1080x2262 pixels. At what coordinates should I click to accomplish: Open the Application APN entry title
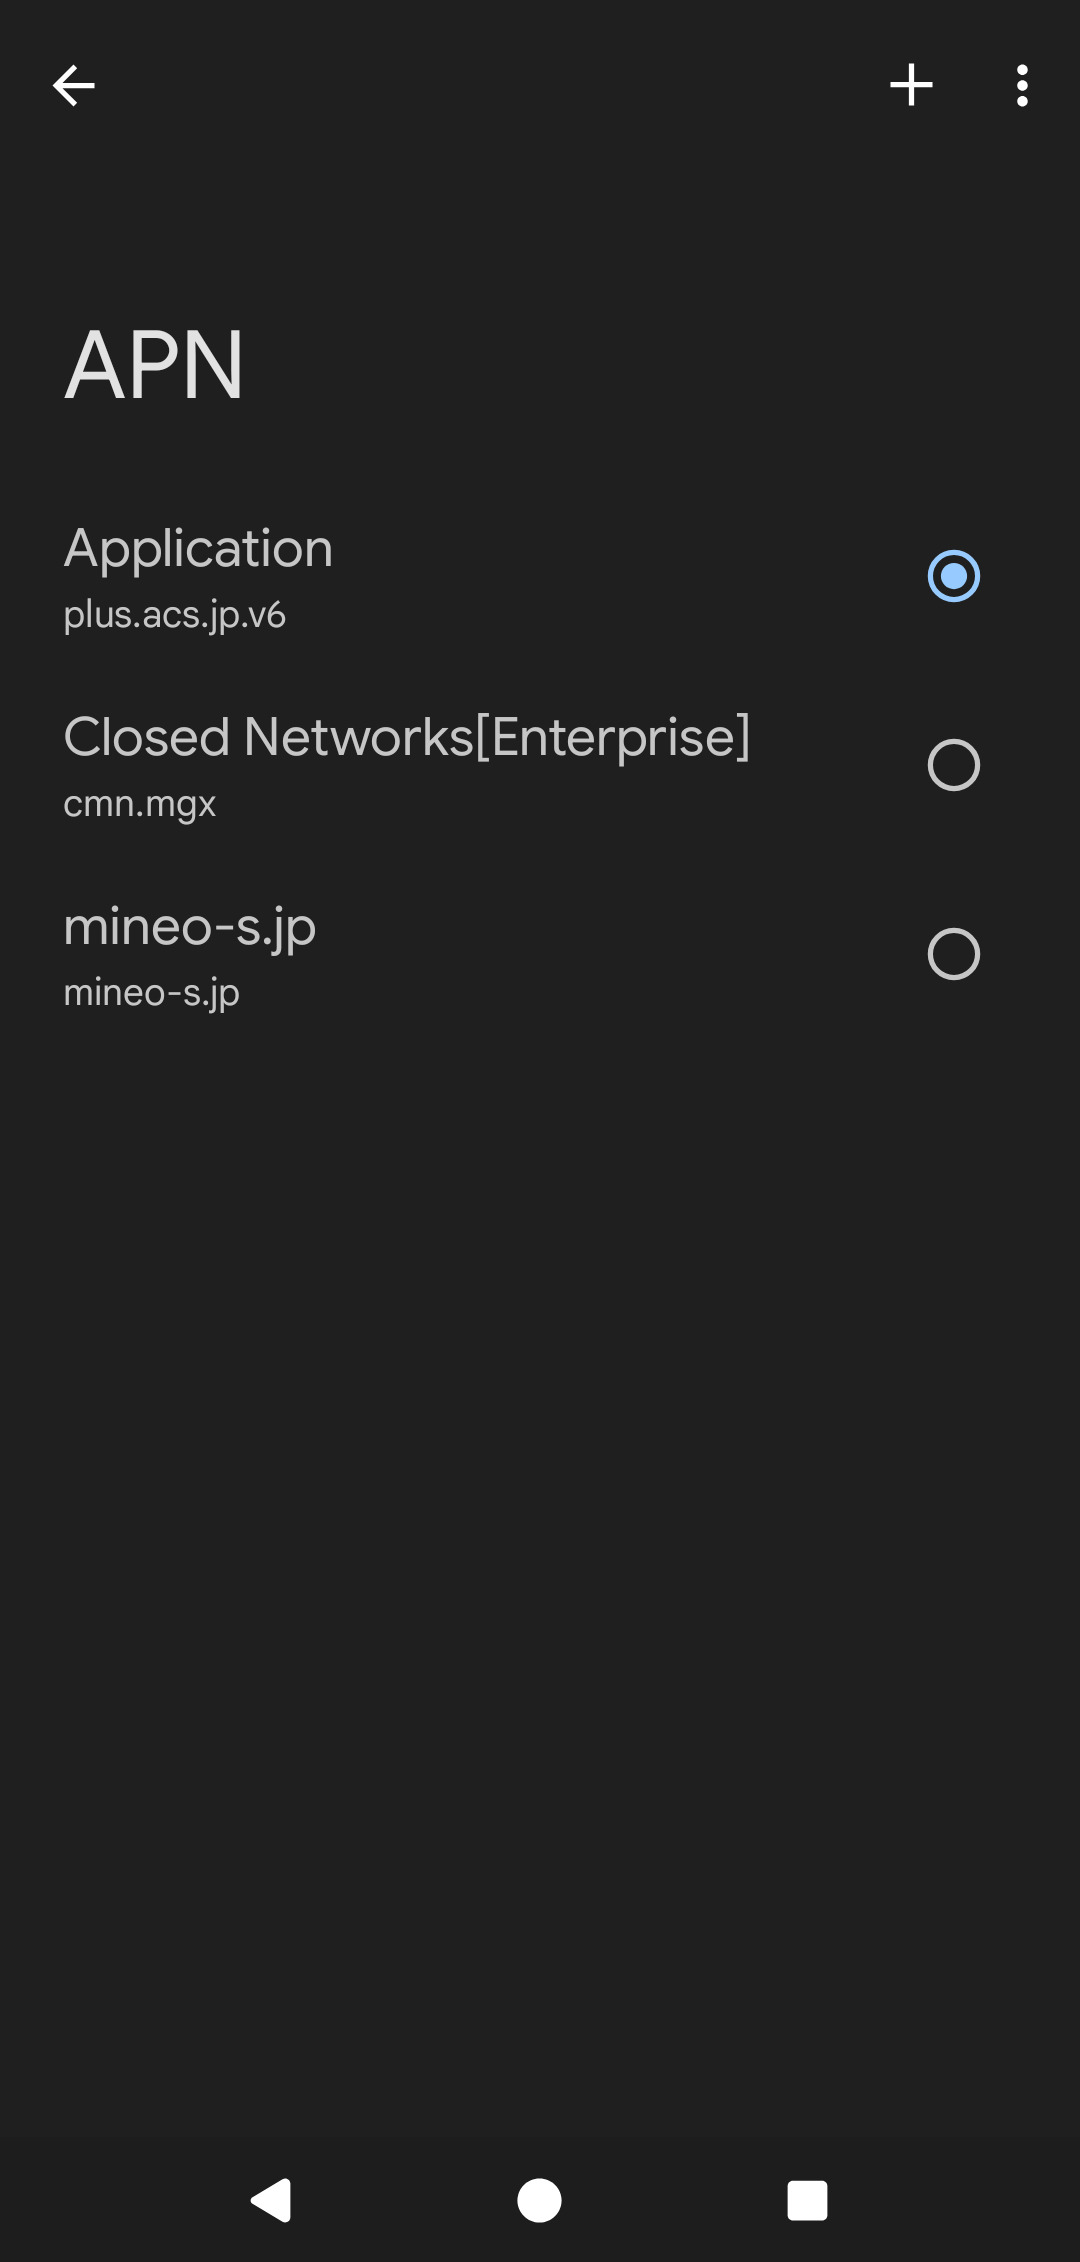tap(198, 548)
